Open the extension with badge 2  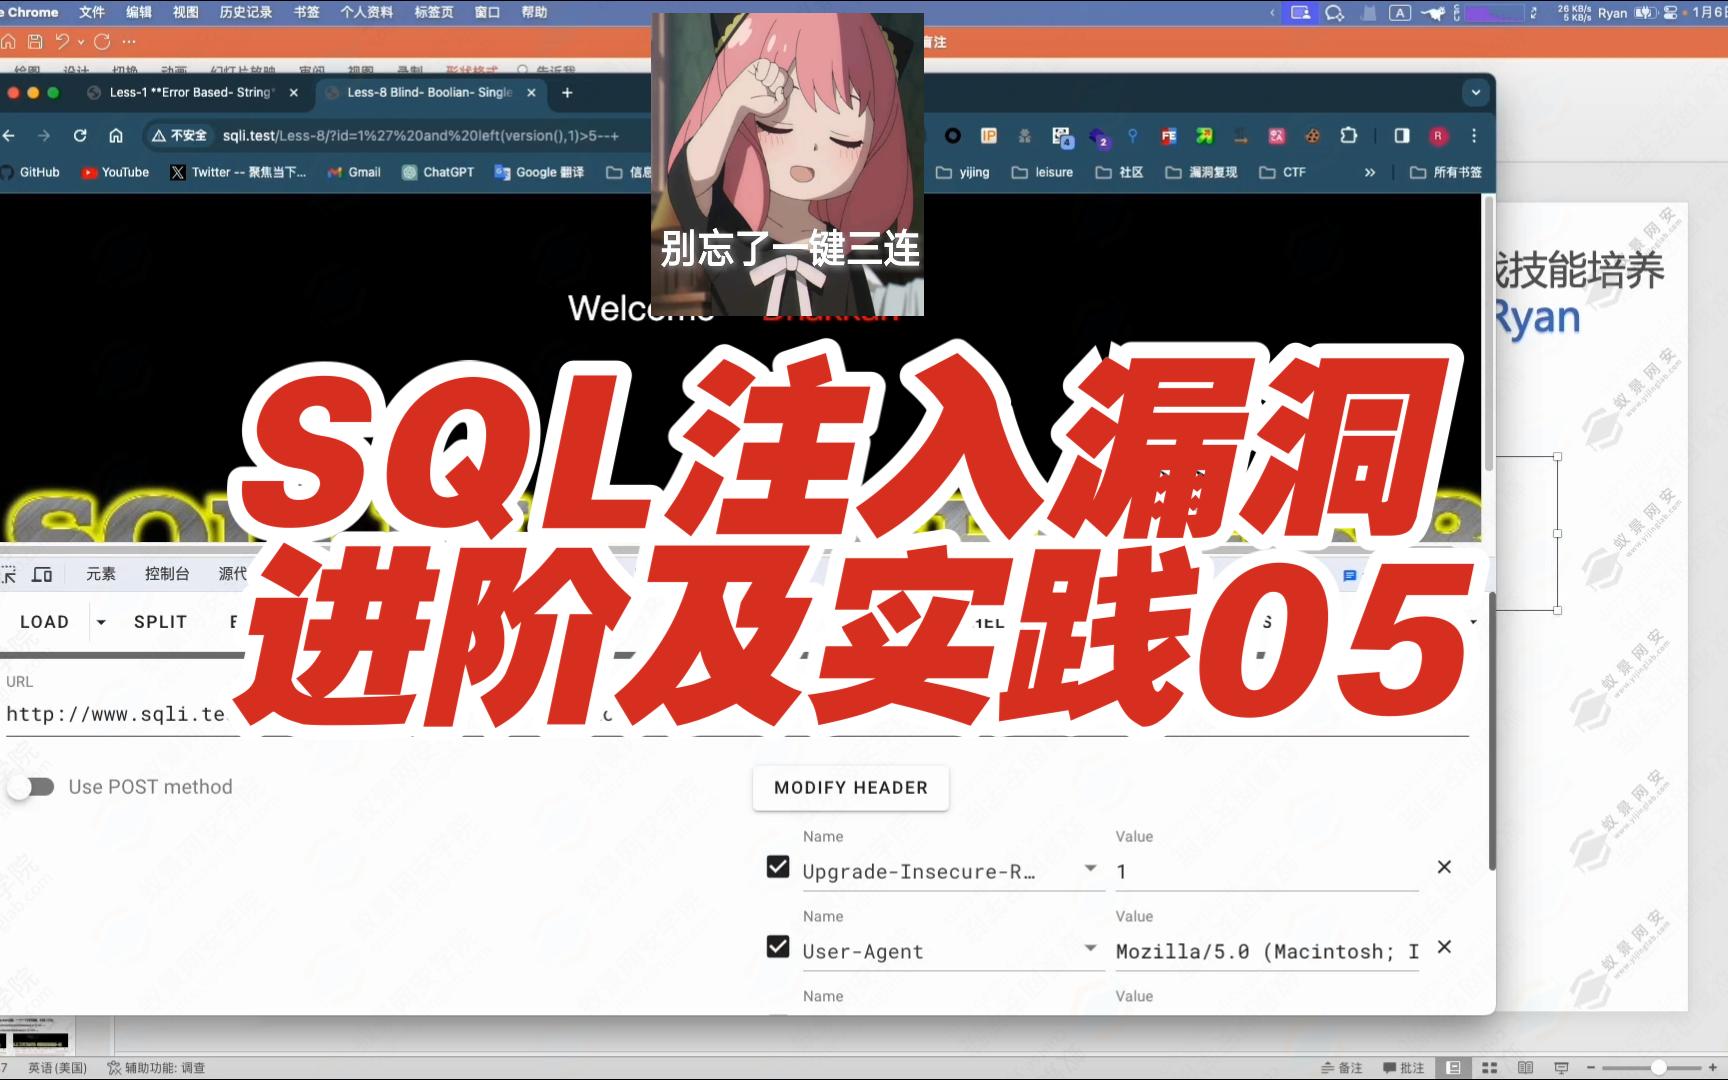tap(1099, 137)
